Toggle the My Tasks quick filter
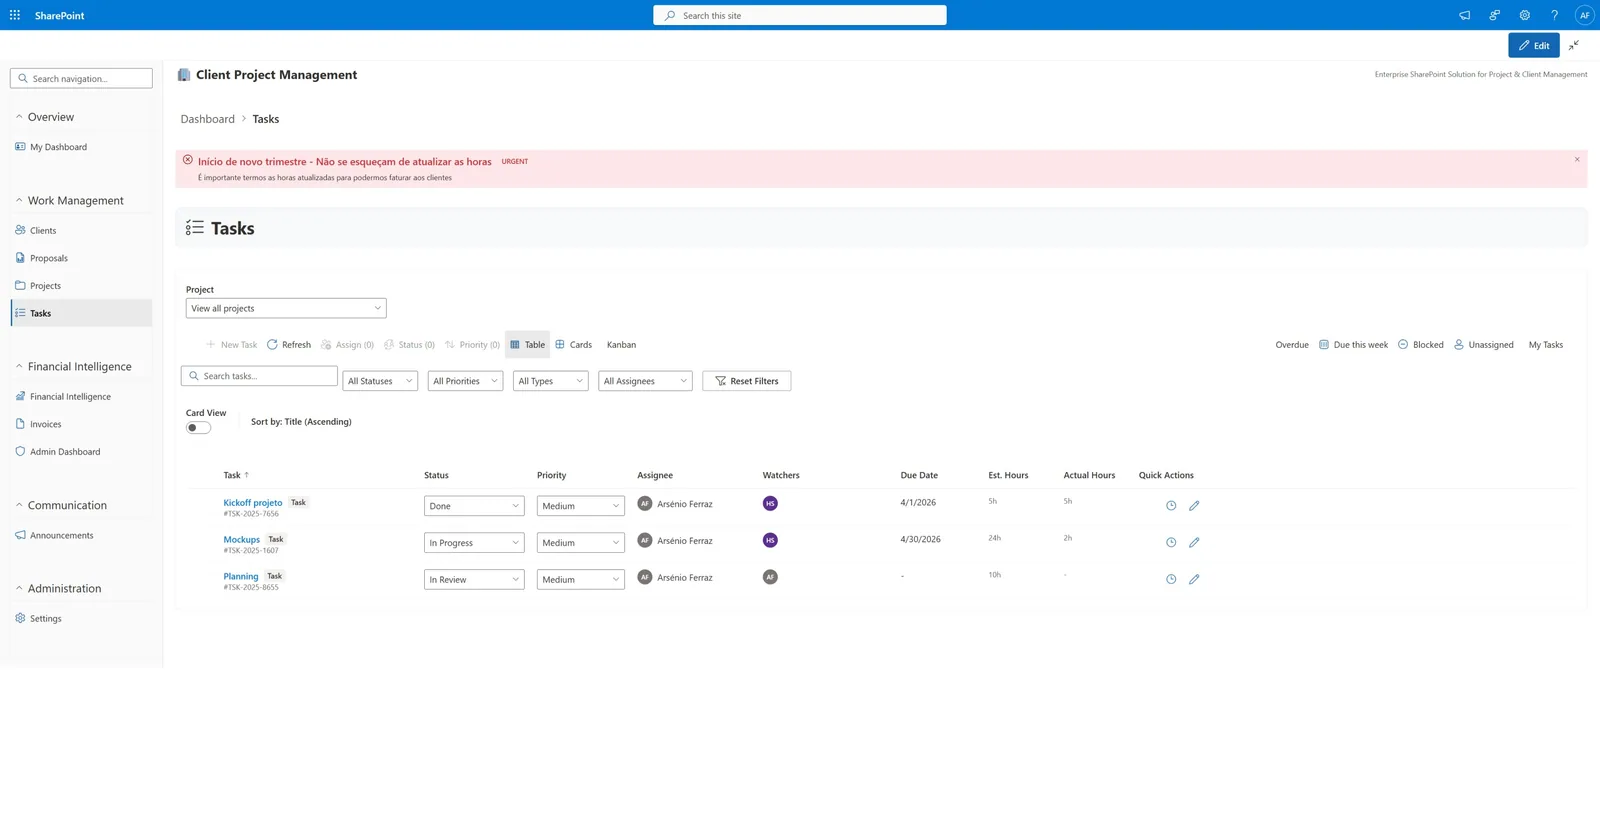The height and width of the screenshot is (820, 1600). click(x=1546, y=344)
